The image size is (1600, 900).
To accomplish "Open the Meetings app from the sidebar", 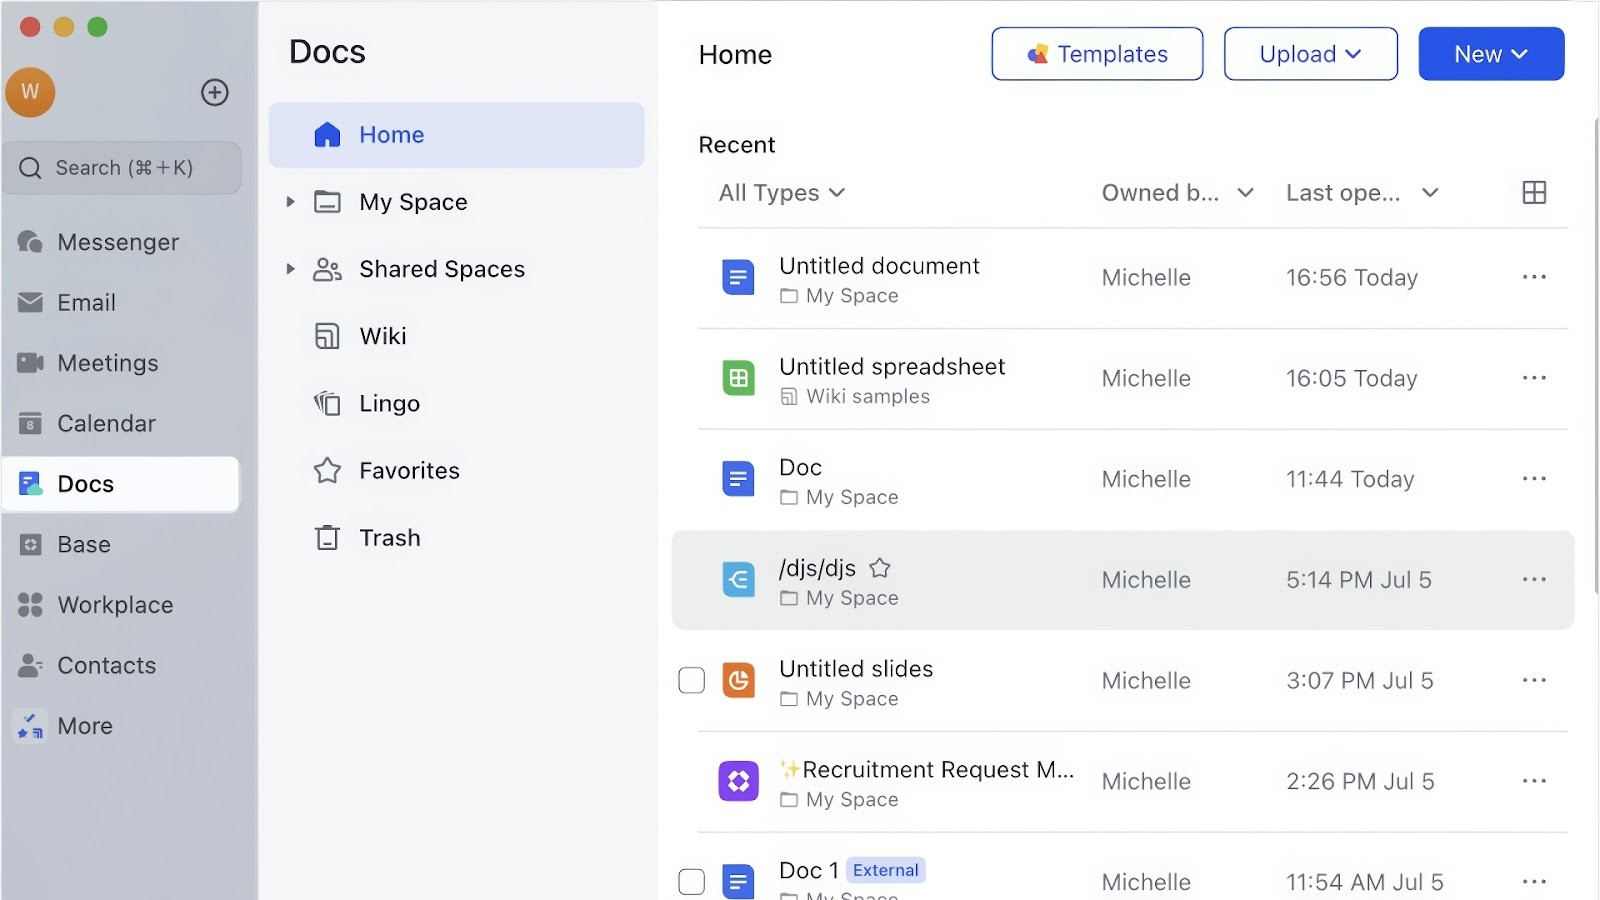I will (105, 362).
